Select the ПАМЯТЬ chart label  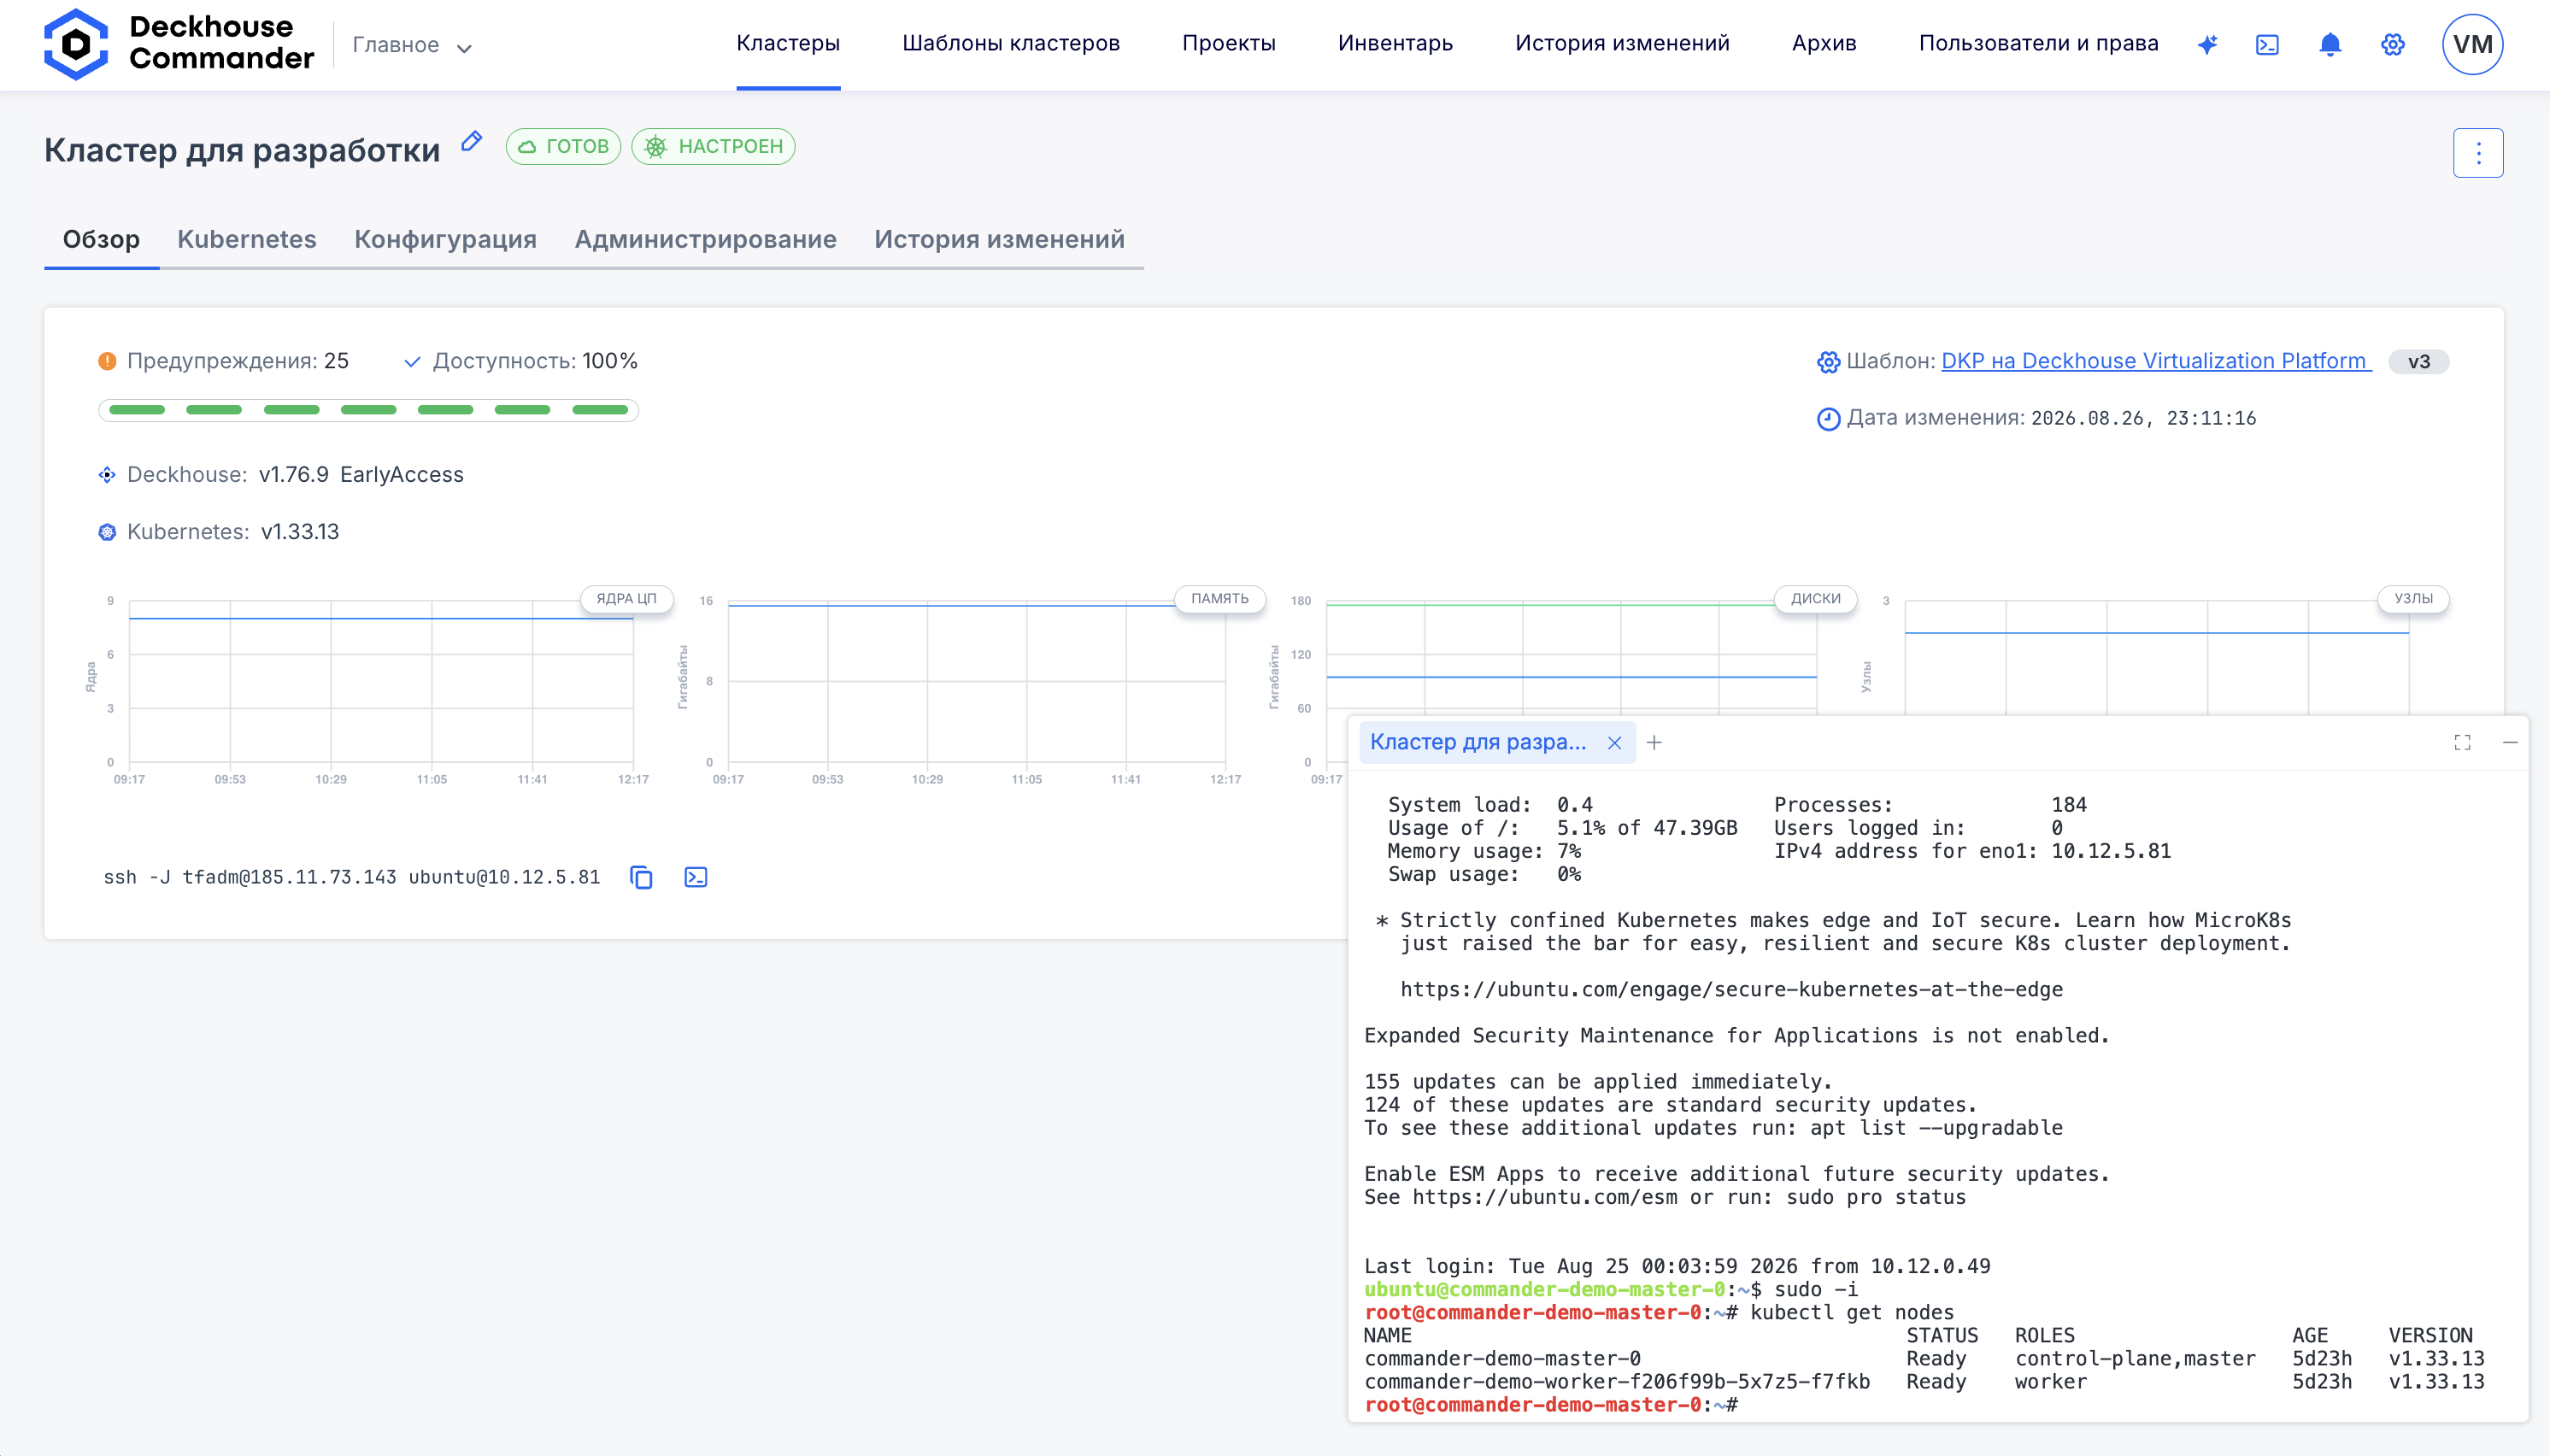click(x=1219, y=598)
